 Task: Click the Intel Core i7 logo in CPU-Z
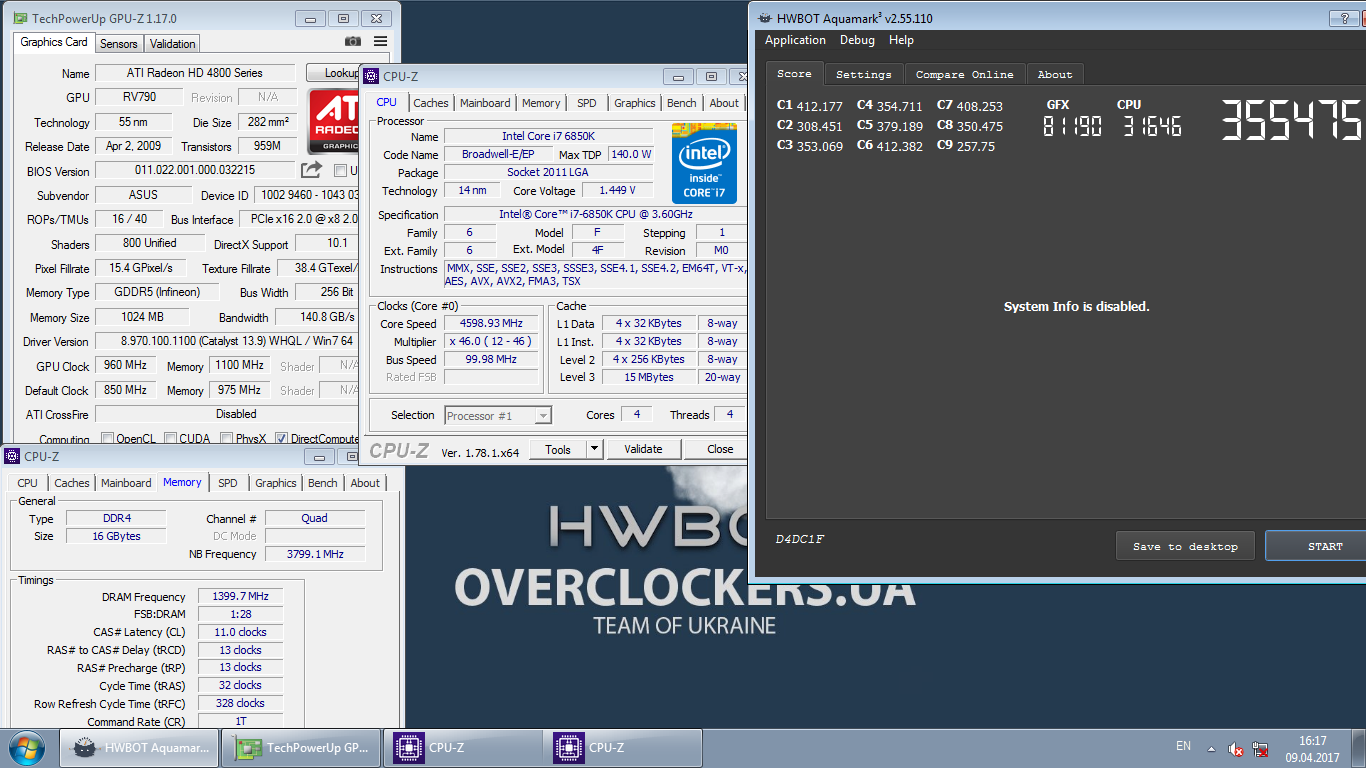pyautogui.click(x=704, y=164)
